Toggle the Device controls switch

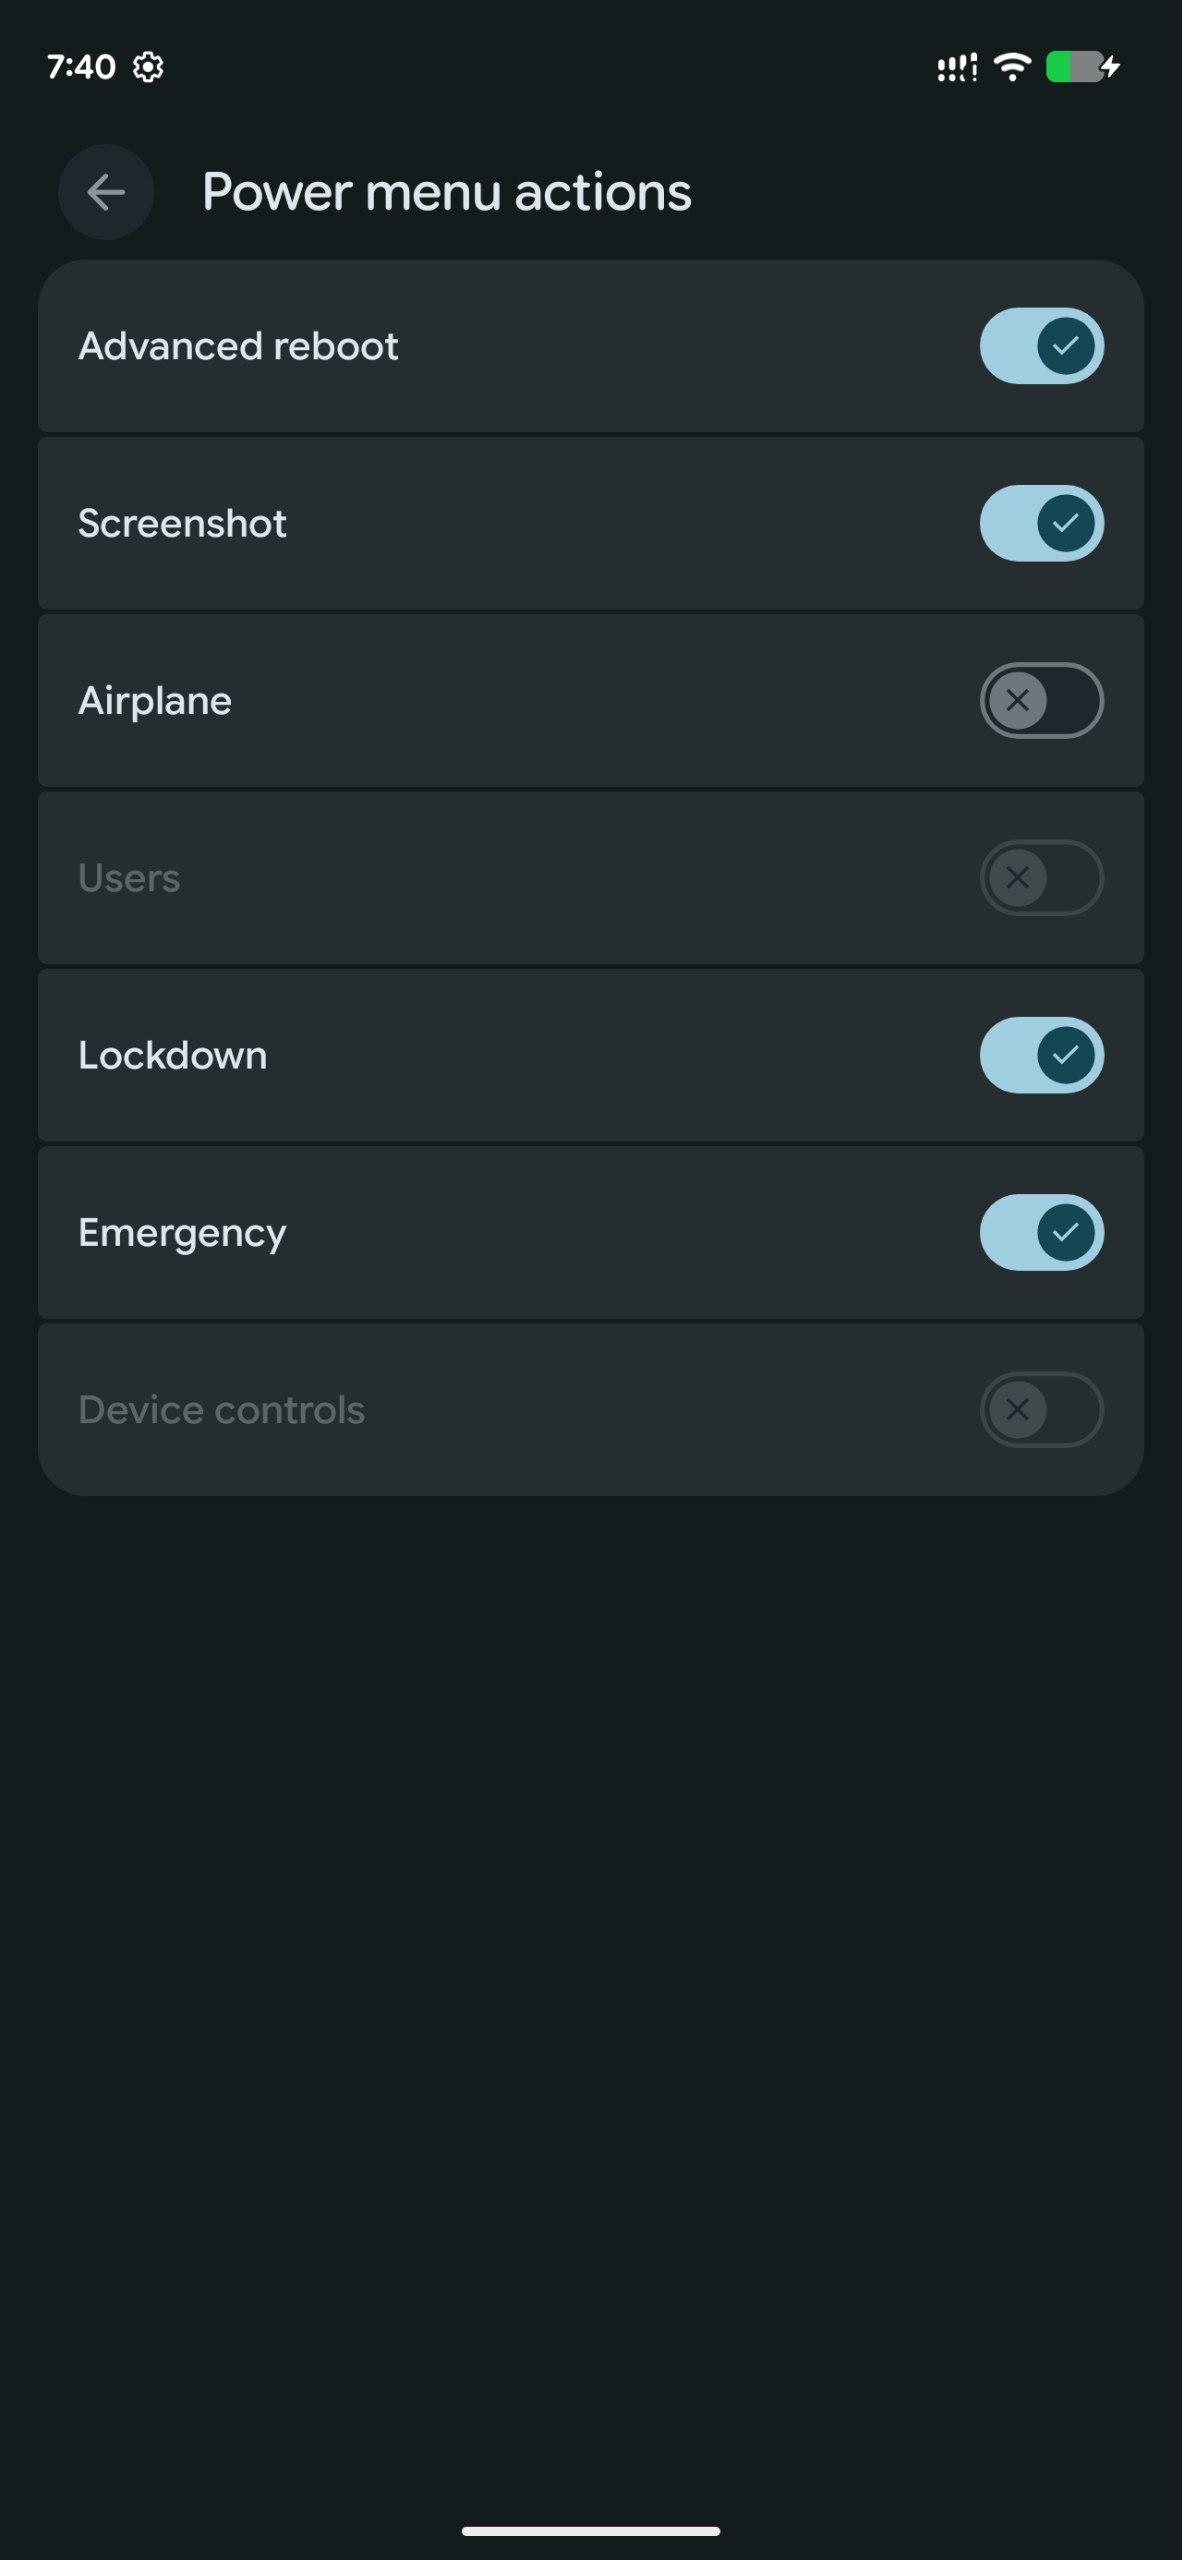[x=1041, y=1409]
